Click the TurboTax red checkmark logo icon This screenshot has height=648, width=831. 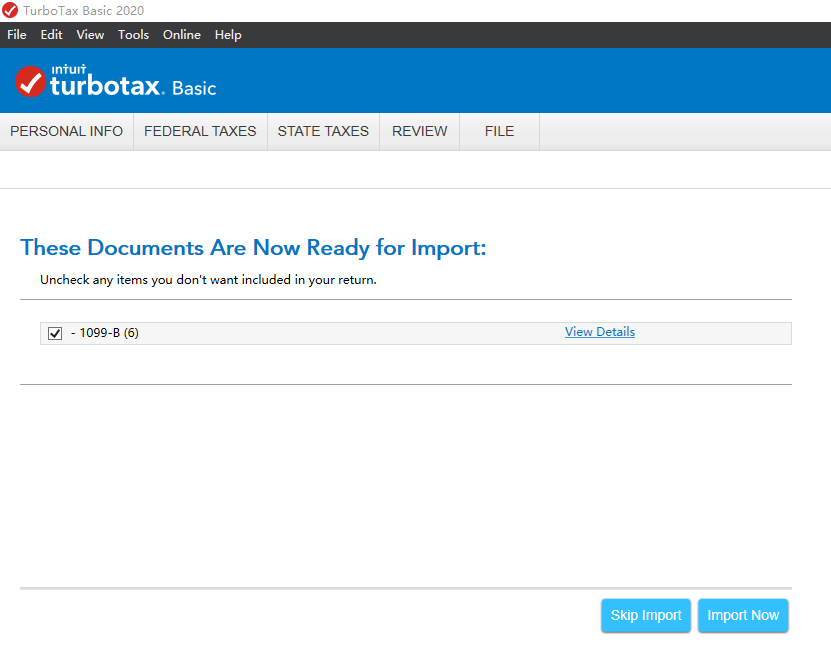pos(31,82)
